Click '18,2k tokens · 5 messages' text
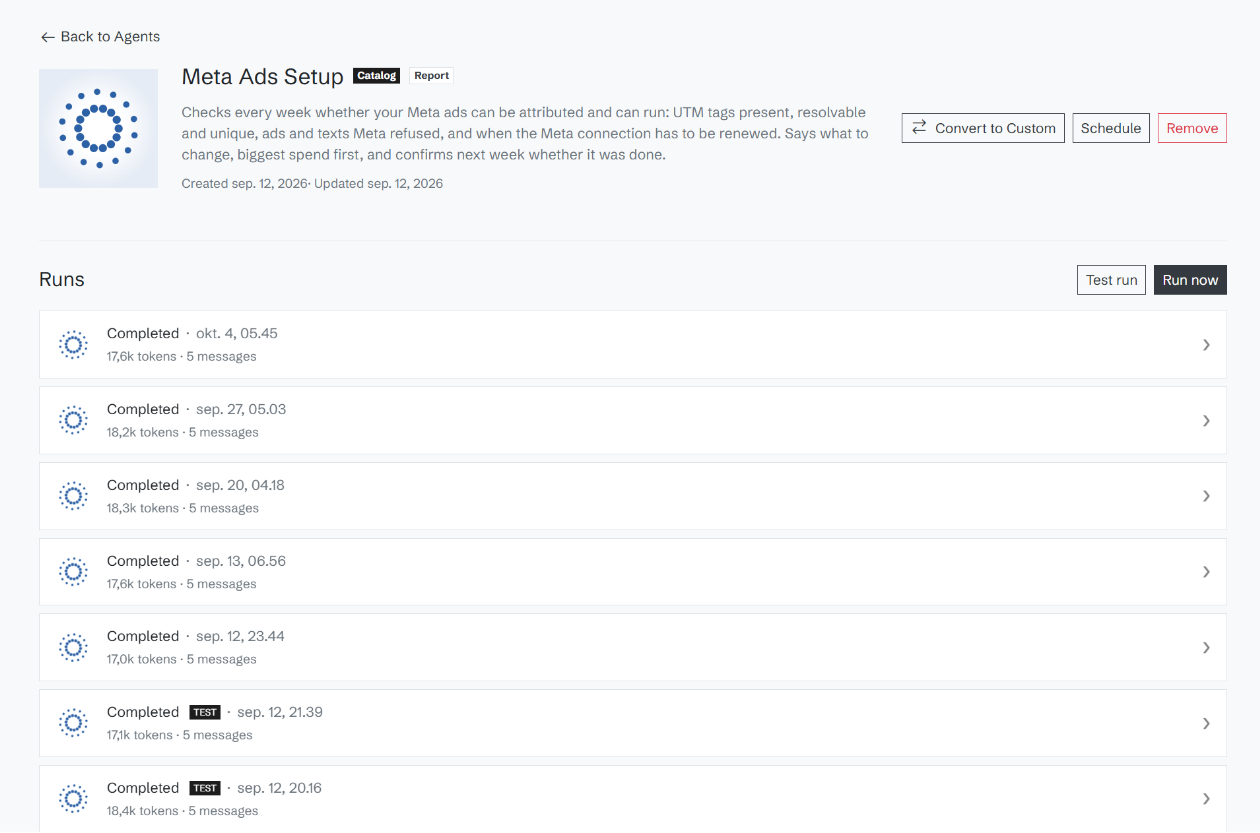The image size is (1260, 833). [x=183, y=433]
